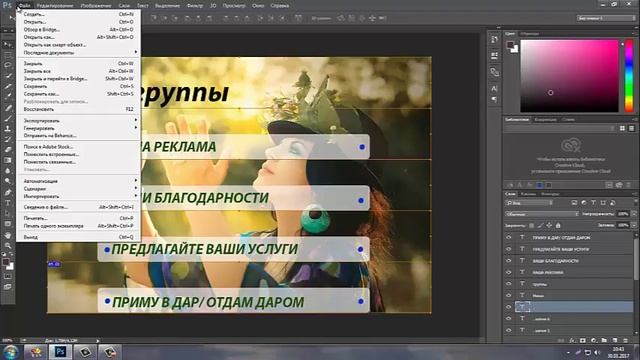Open Последние документы submenu

78,52
